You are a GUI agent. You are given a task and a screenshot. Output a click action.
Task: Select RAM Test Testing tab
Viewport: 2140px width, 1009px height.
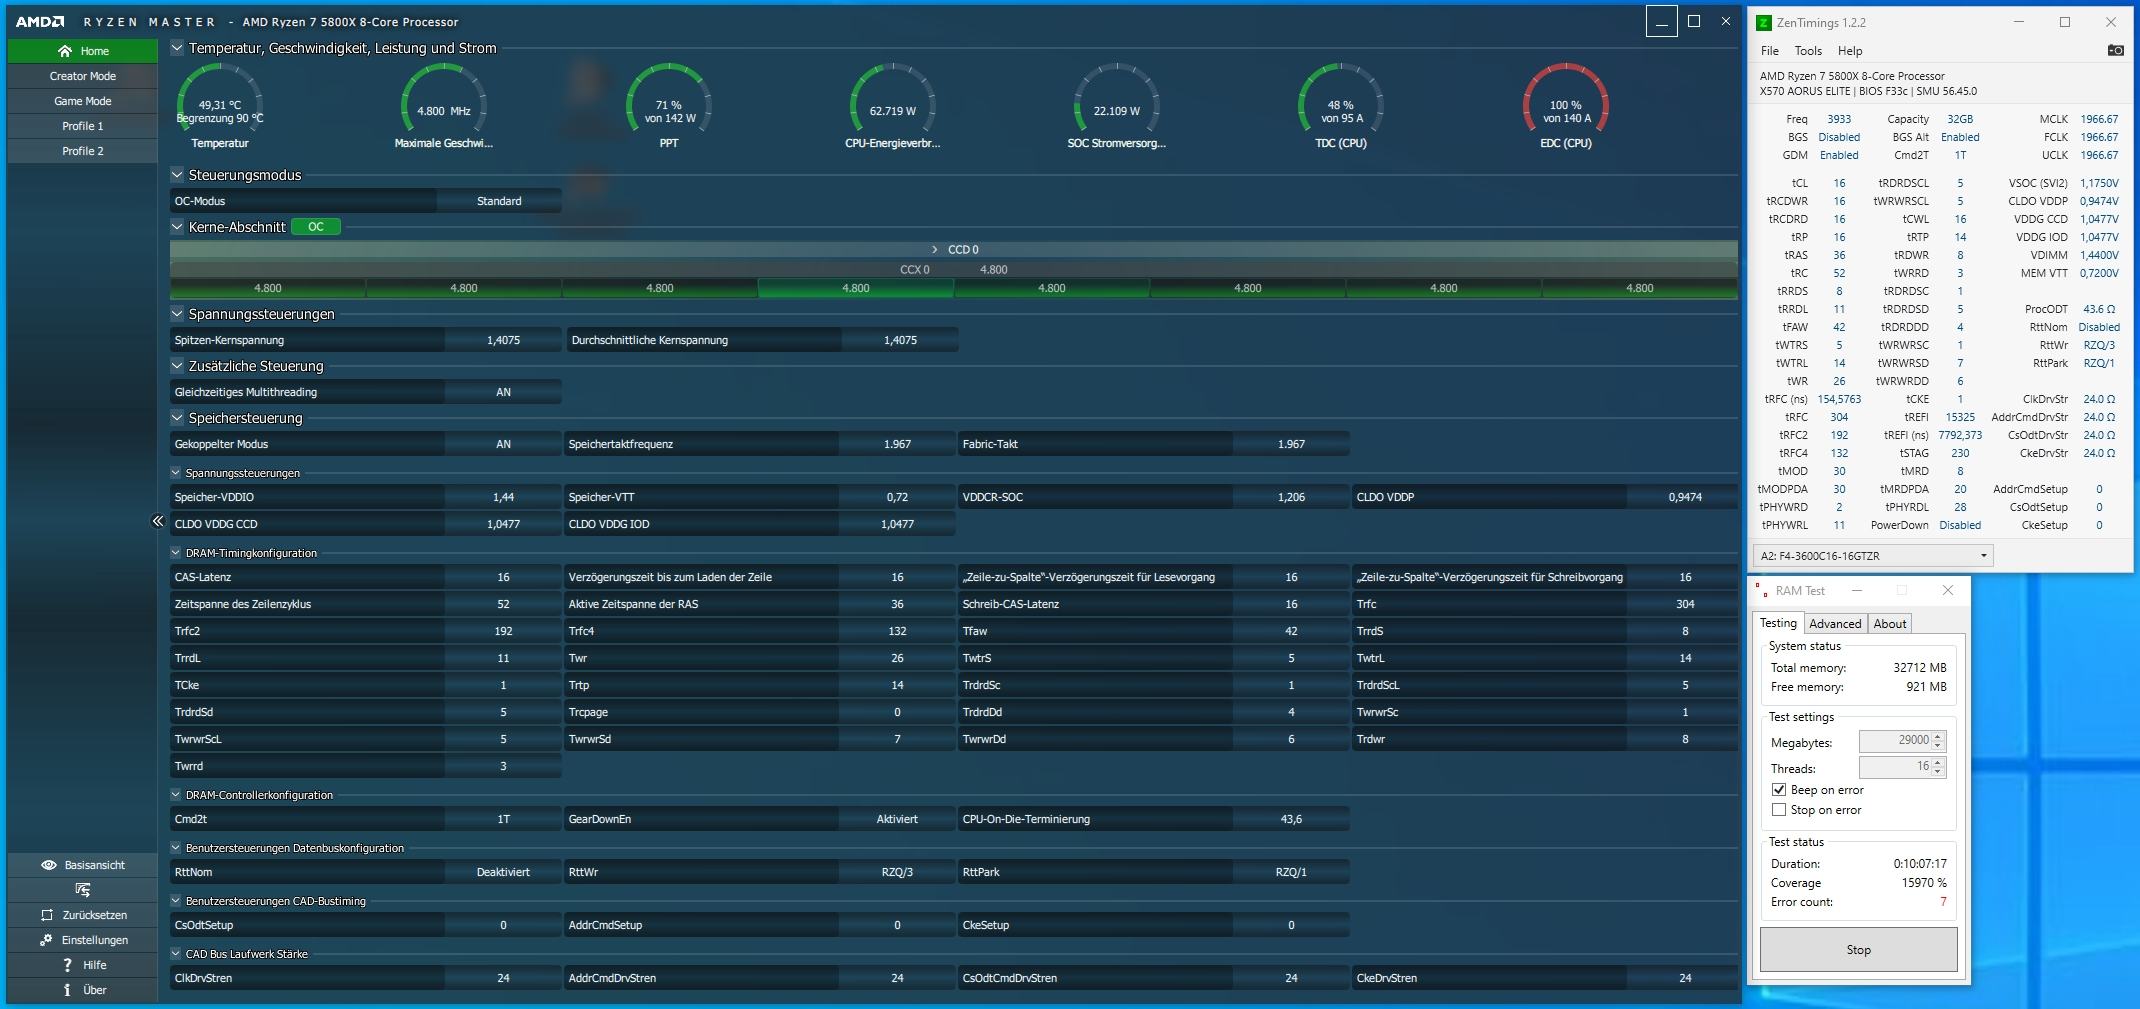point(1778,623)
